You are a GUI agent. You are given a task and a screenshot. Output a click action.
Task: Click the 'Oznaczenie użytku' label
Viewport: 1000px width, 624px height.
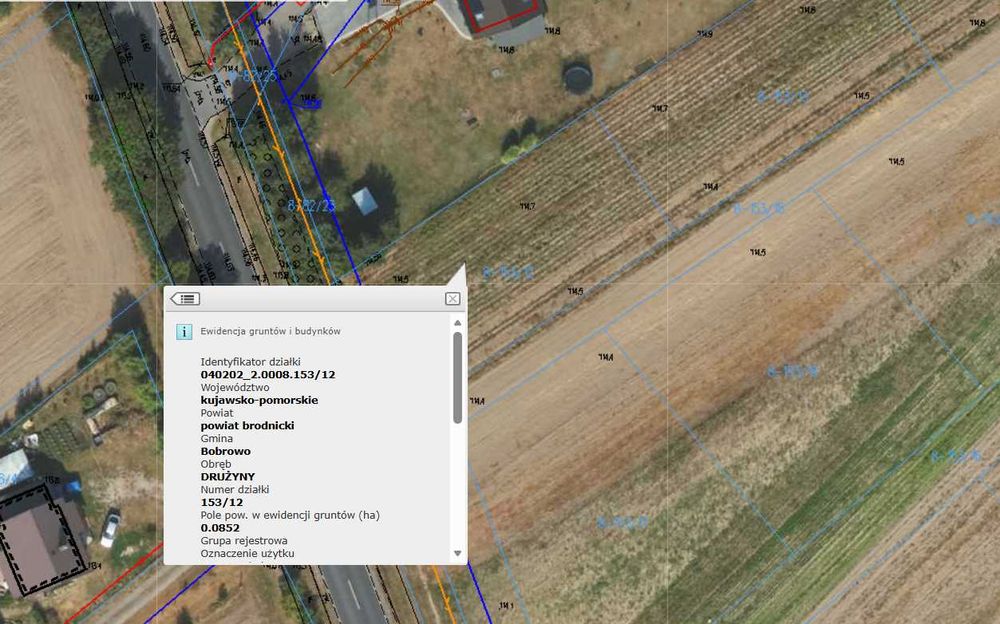tap(247, 553)
